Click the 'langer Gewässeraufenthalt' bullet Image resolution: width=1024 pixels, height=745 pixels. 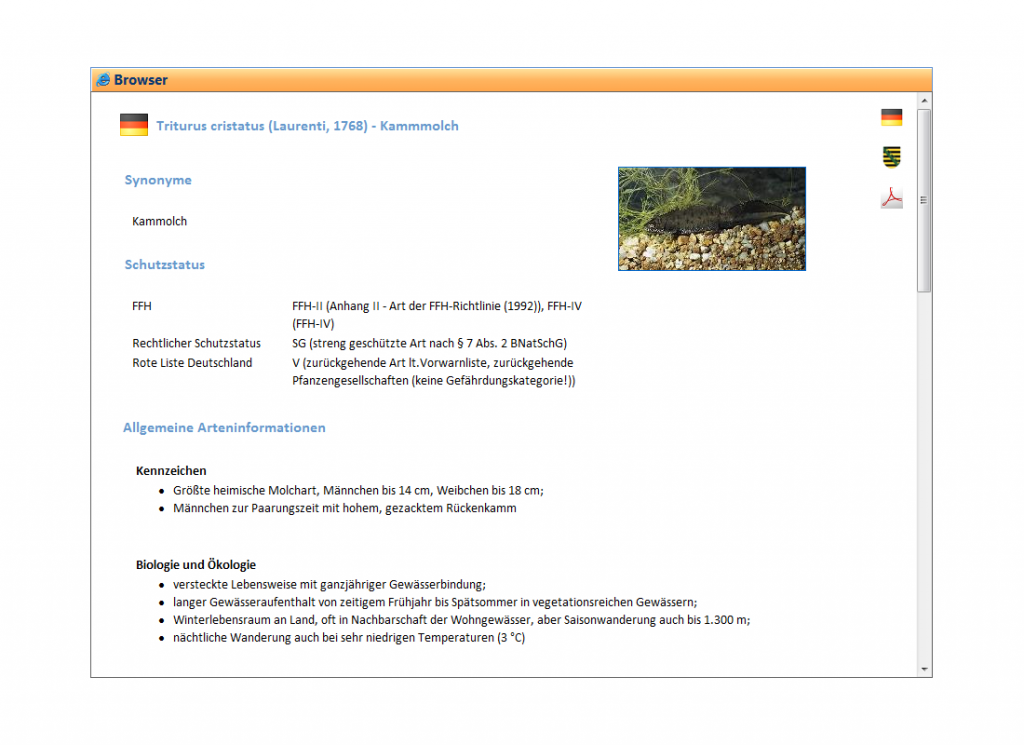click(435, 602)
